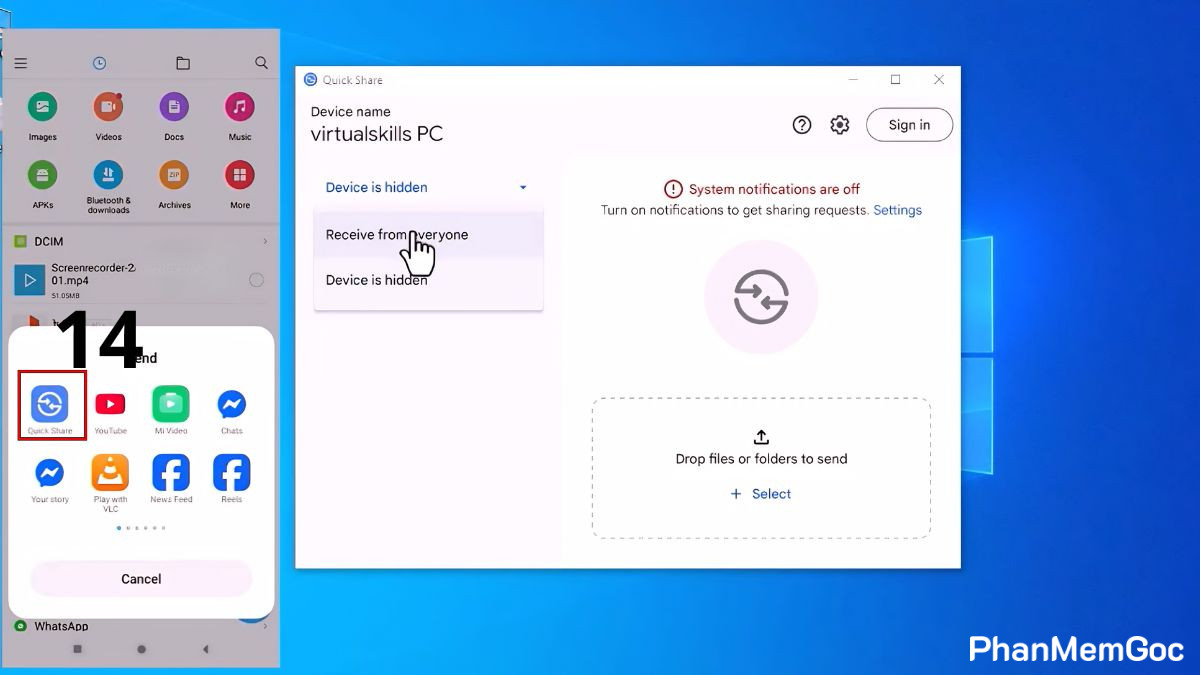
Task: Switch to the Recent clock tab
Action: click(100, 63)
